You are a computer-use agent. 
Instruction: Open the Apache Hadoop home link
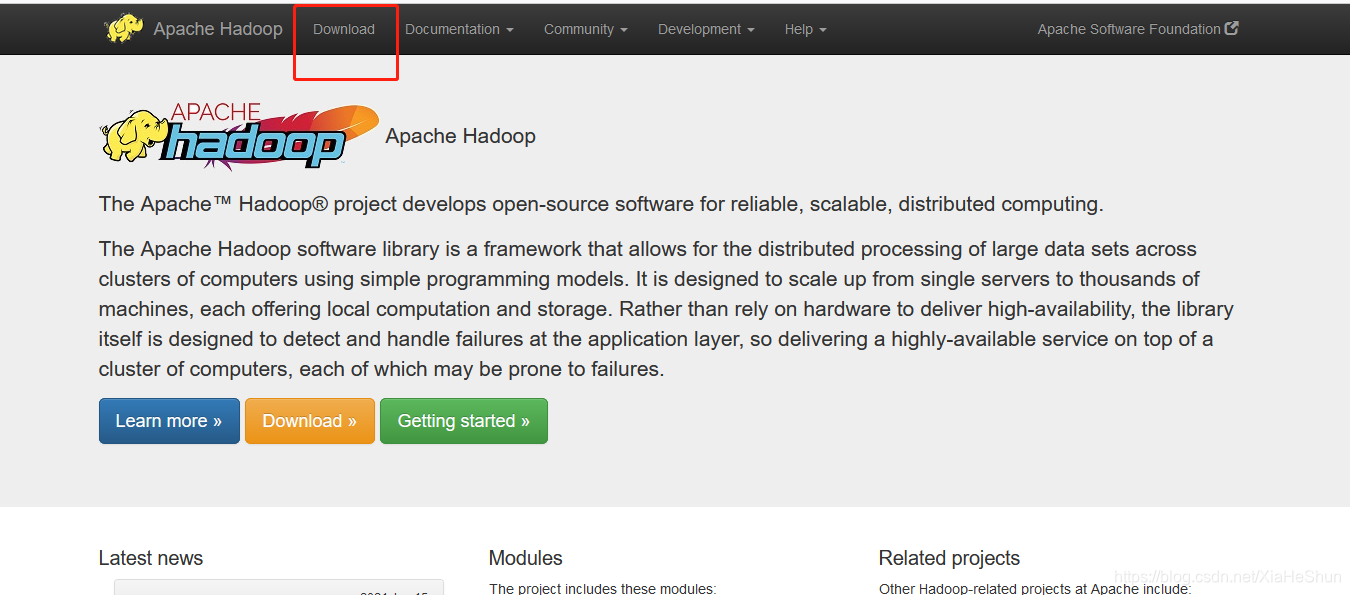[x=218, y=29]
